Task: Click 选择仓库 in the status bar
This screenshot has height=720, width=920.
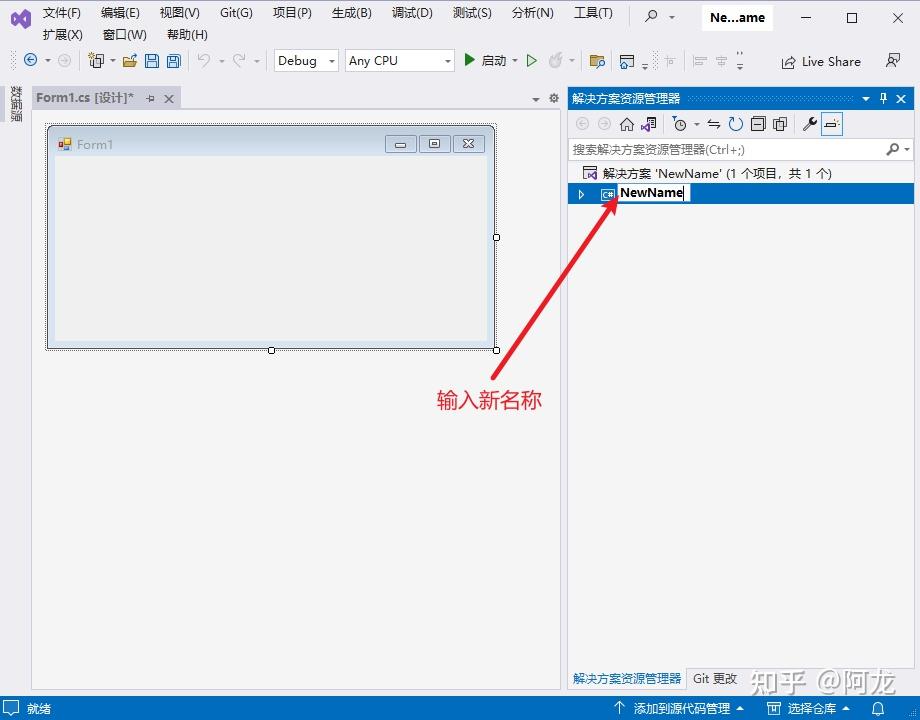Action: click(810, 708)
